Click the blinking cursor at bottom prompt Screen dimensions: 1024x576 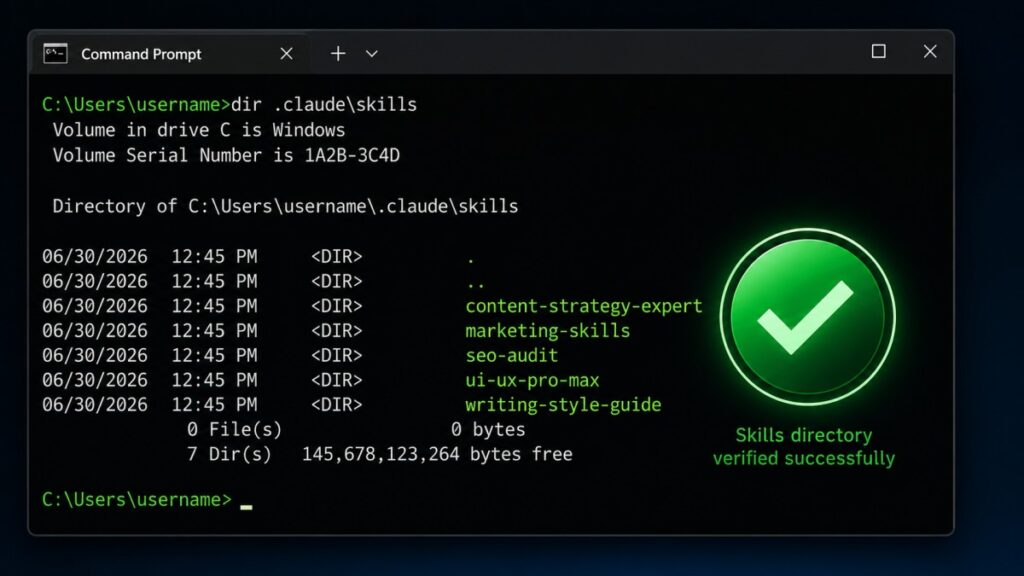[x=246, y=506]
